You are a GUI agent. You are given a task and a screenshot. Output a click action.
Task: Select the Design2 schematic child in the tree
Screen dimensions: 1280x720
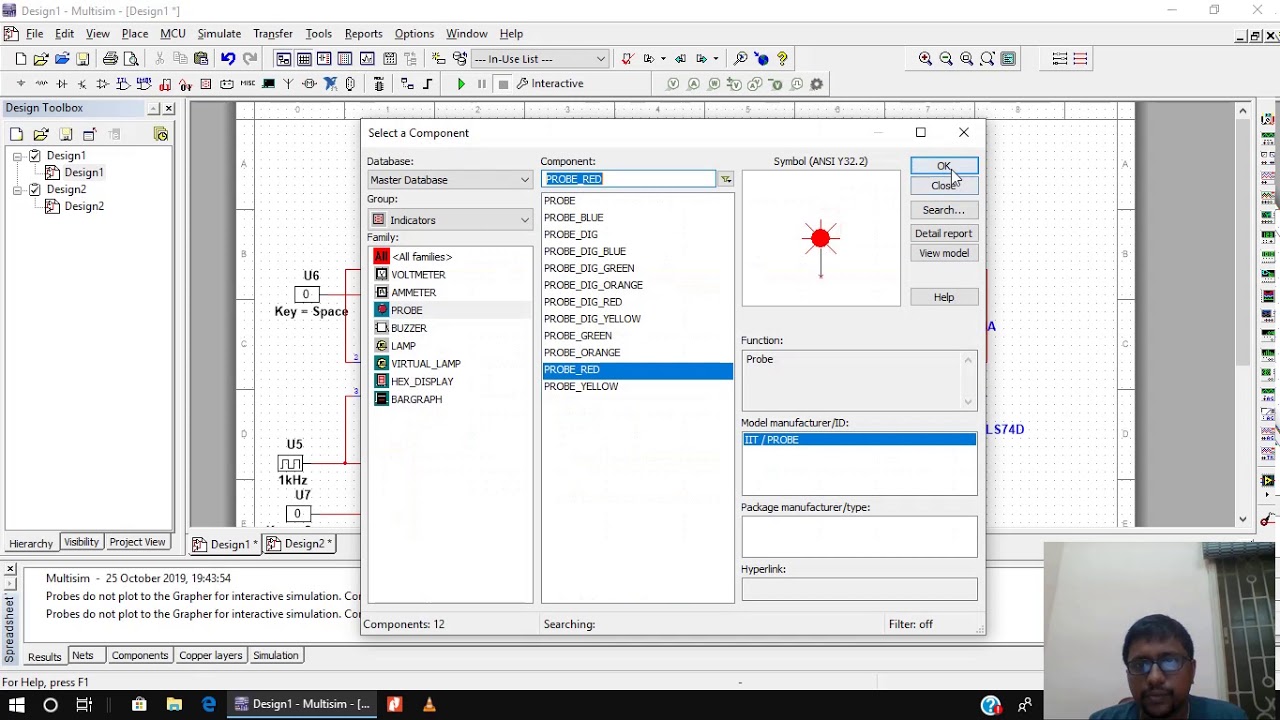[x=84, y=206]
